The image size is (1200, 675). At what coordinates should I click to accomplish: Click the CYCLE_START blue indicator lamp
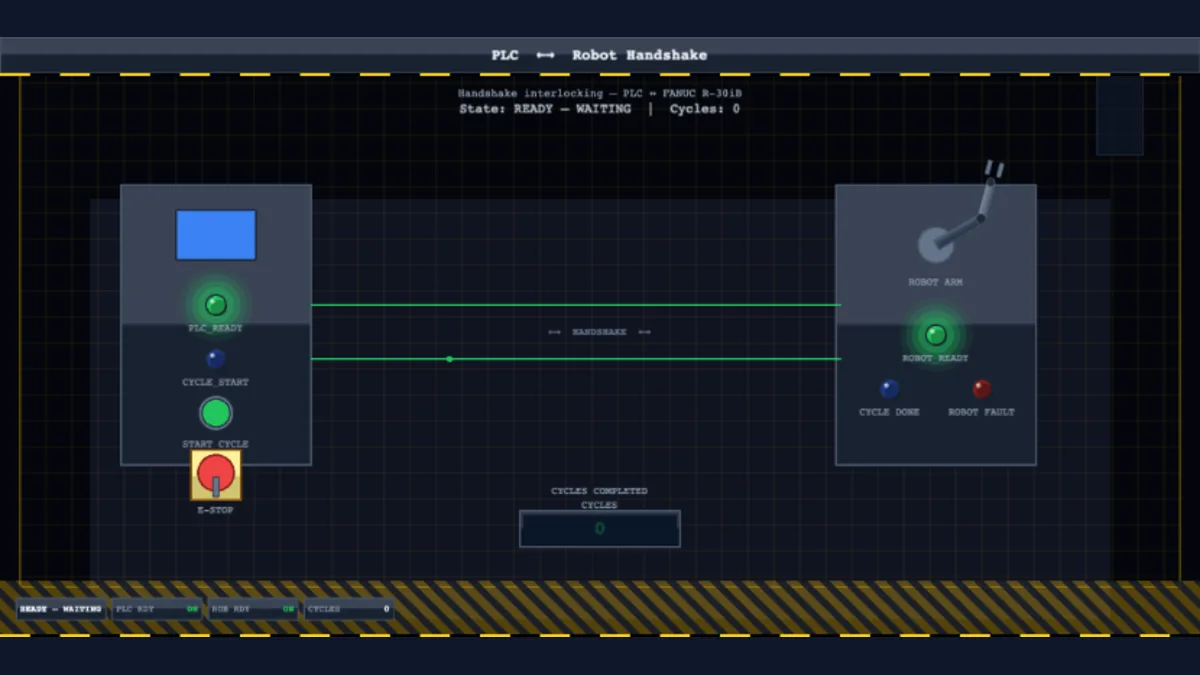click(216, 359)
